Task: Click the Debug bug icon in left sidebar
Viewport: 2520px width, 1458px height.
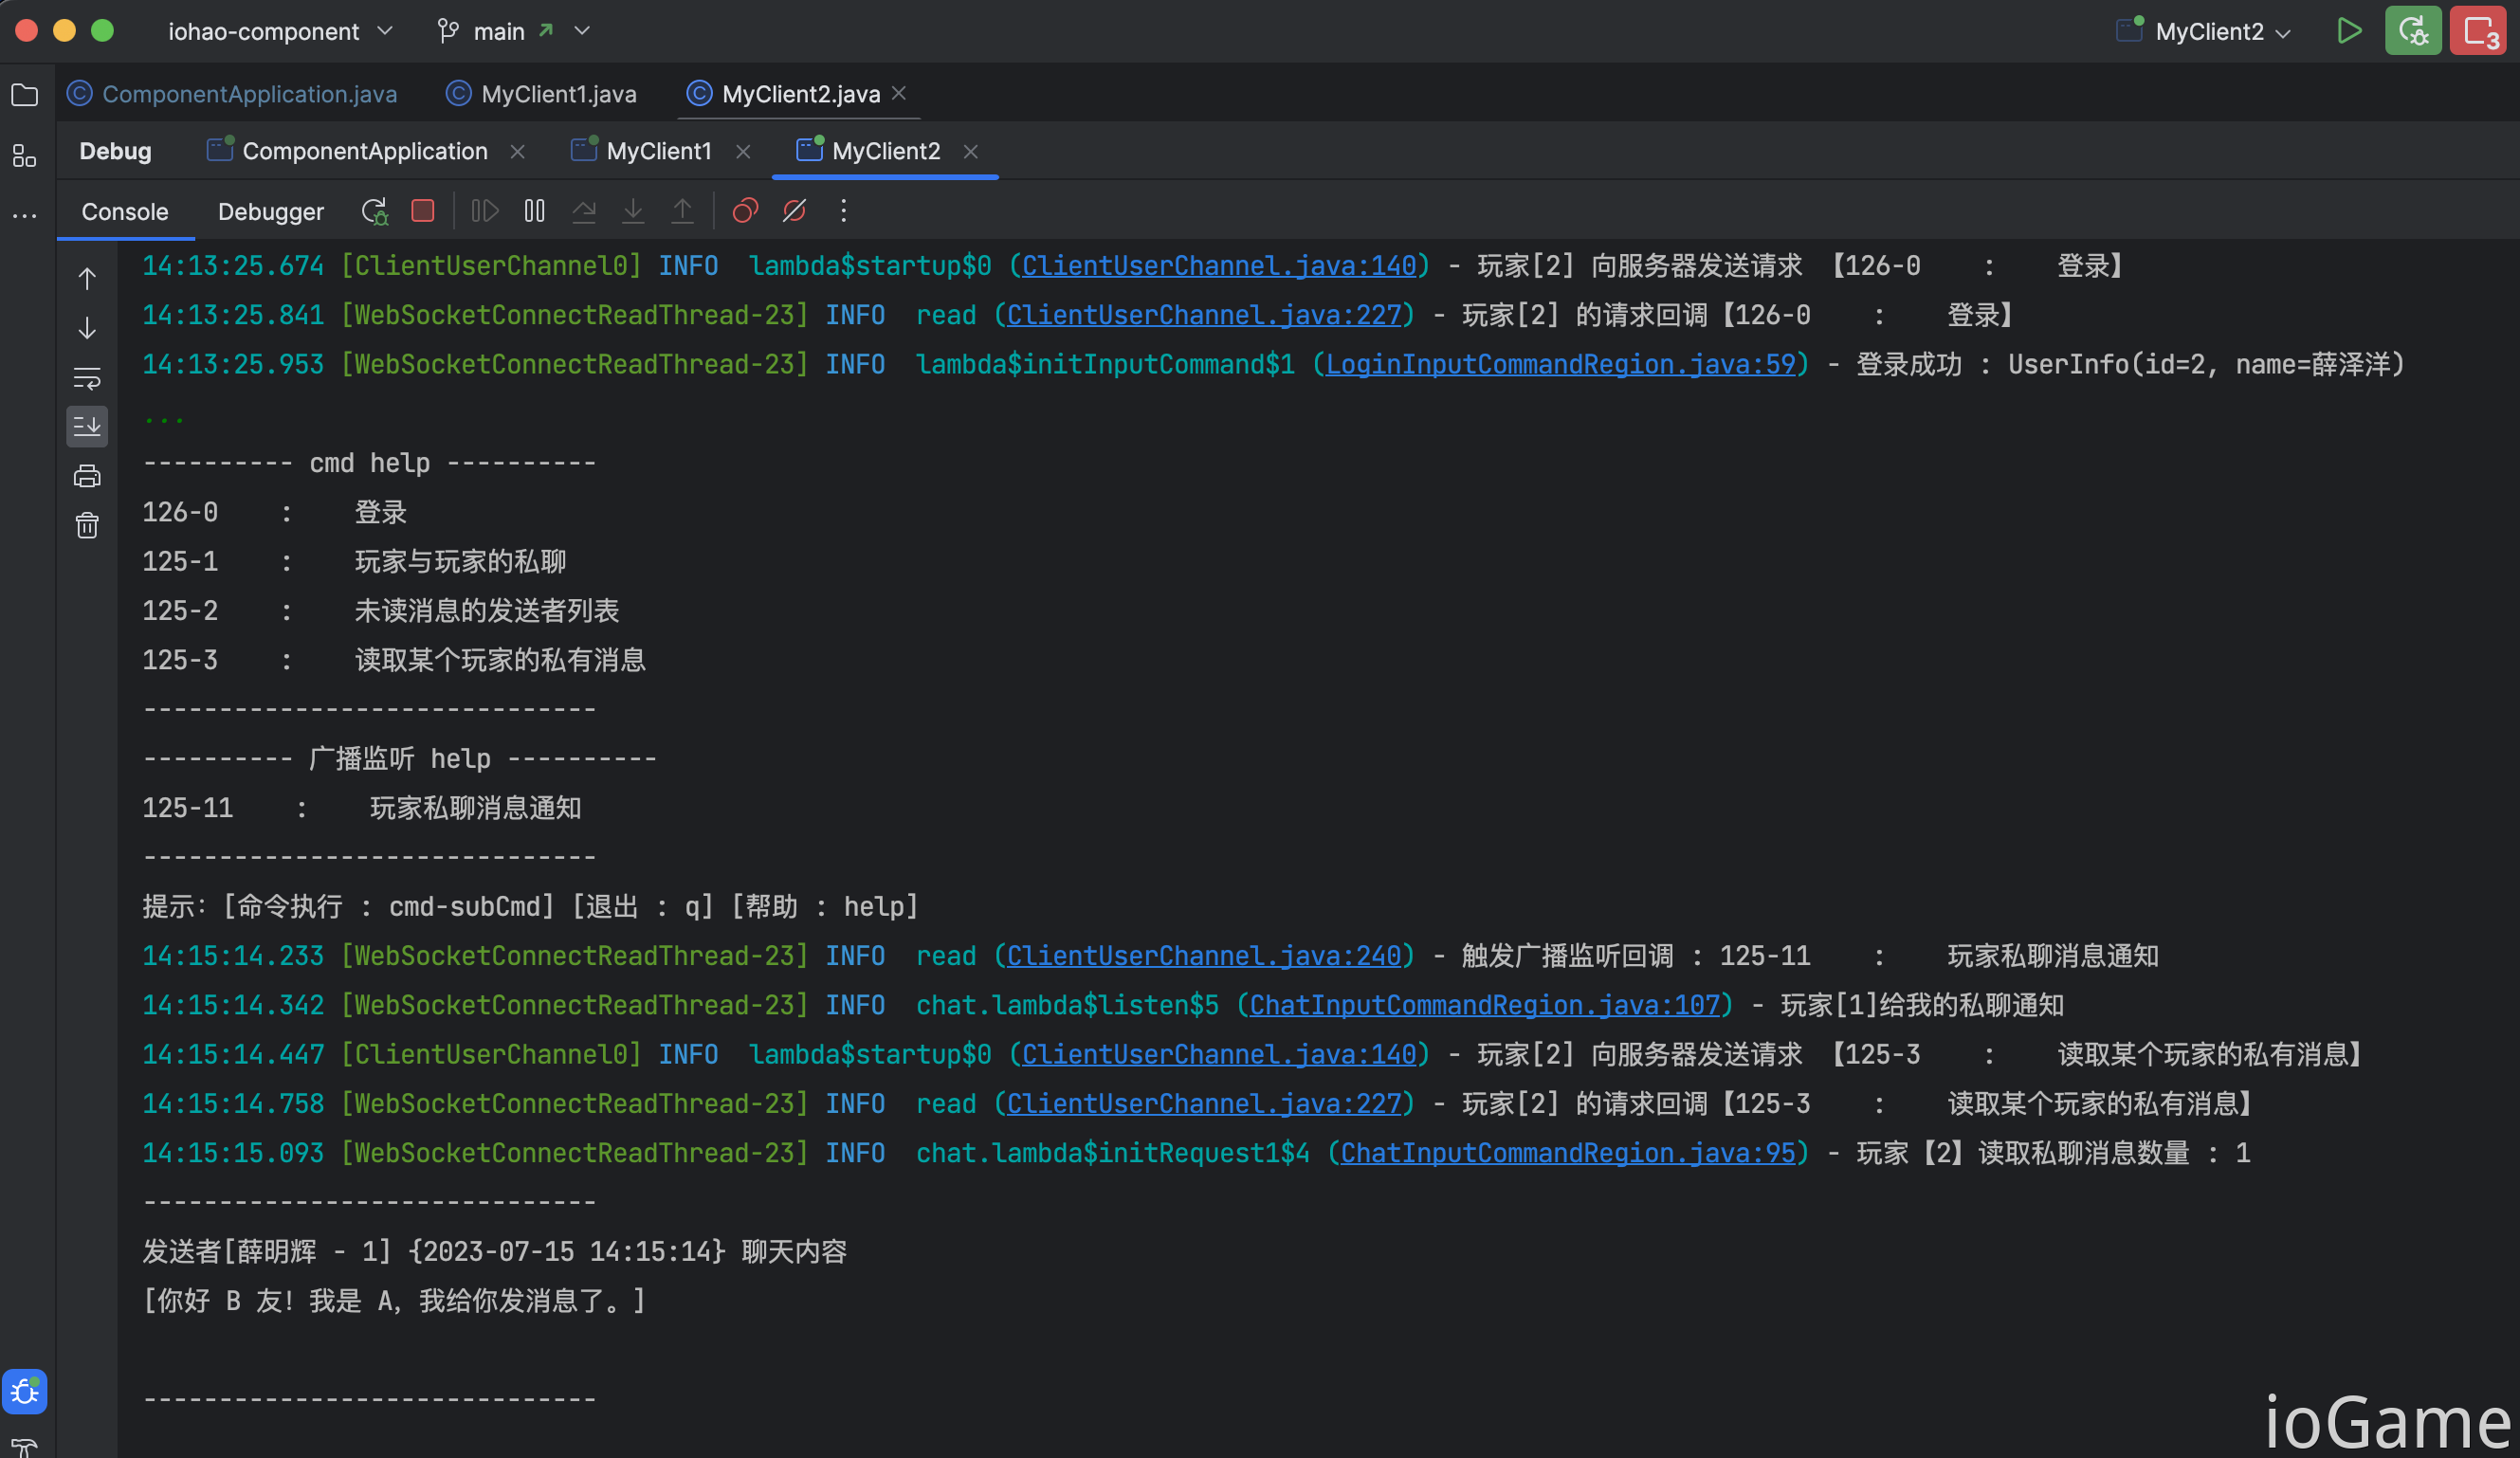Action: click(25, 1391)
